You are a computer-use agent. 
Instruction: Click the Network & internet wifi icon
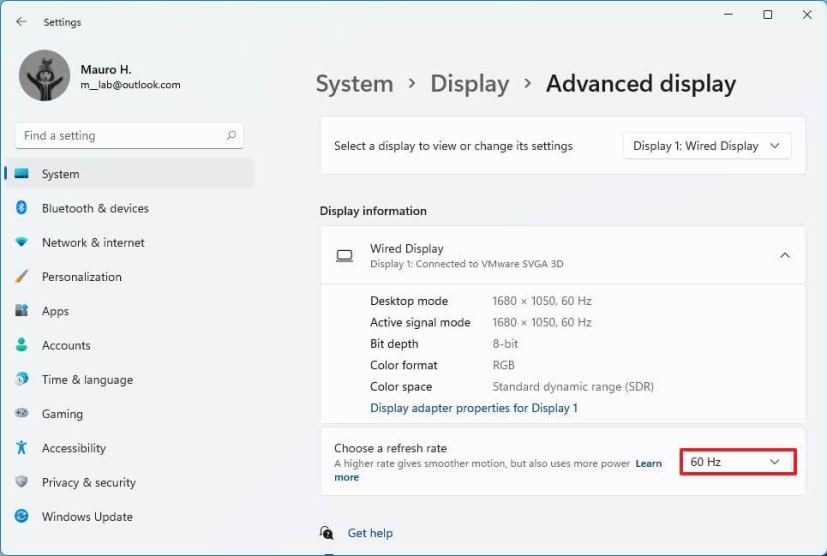(x=21, y=243)
